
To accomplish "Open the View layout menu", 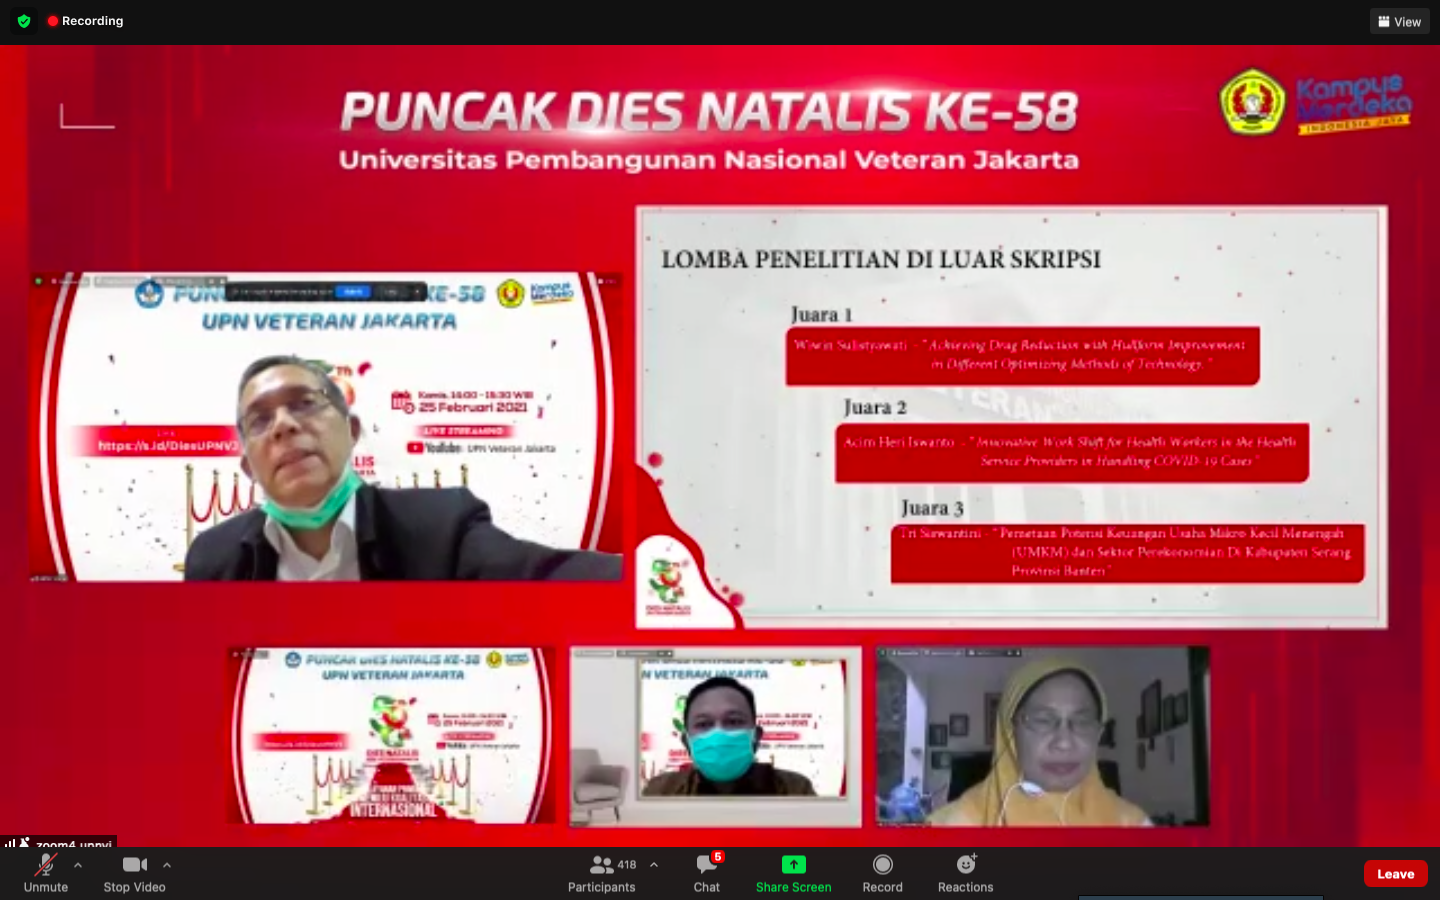I will [1399, 21].
